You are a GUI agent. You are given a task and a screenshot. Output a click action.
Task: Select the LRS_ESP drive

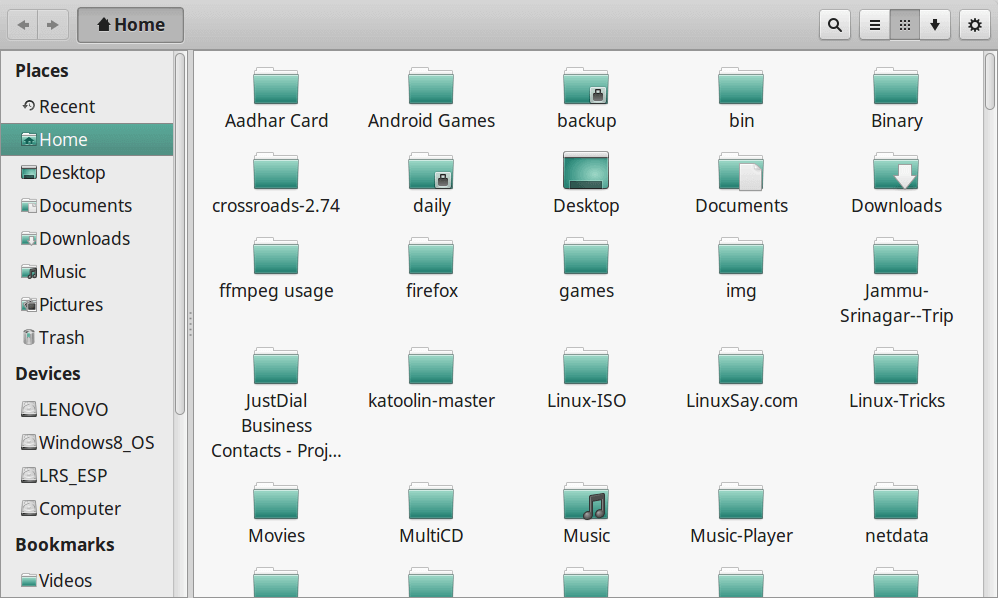(x=87, y=476)
